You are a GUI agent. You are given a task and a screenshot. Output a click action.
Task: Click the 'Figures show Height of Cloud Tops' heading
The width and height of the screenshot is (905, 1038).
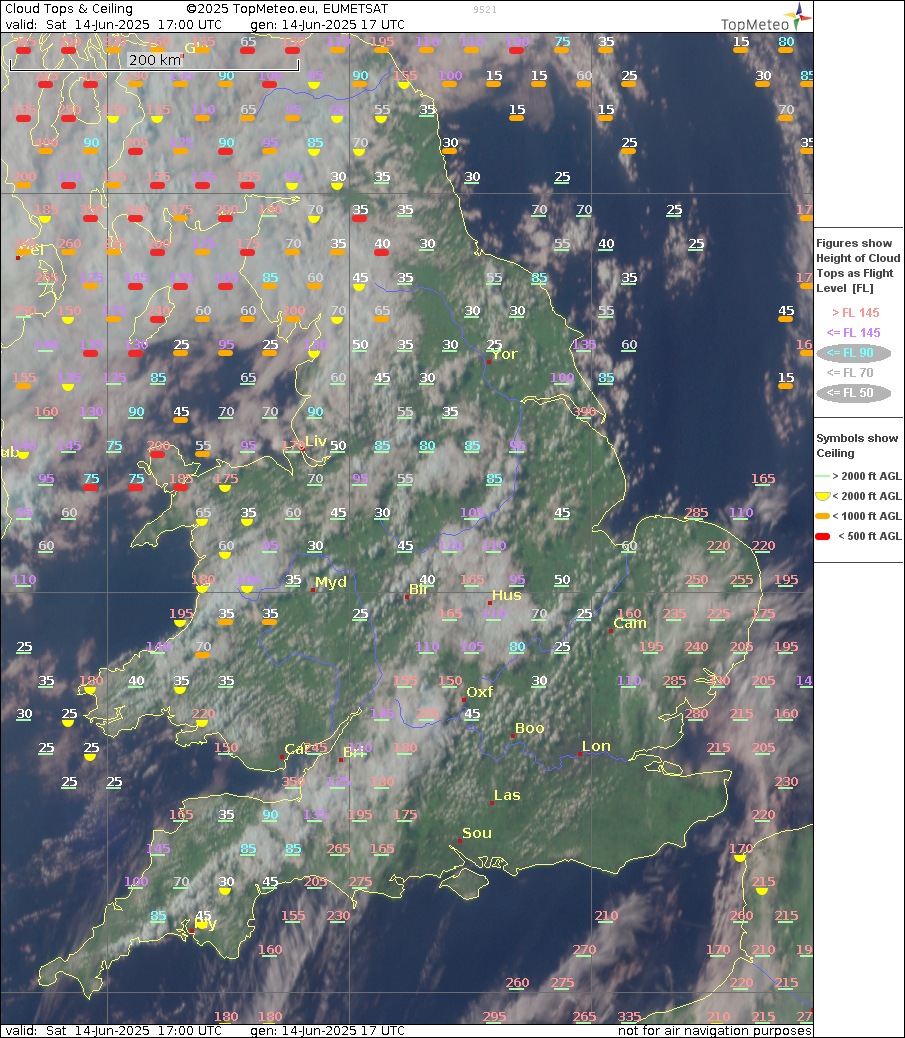coord(858,265)
